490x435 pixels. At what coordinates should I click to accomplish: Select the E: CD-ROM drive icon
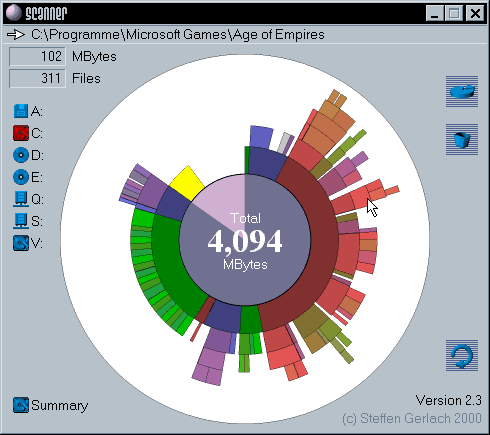(21, 177)
